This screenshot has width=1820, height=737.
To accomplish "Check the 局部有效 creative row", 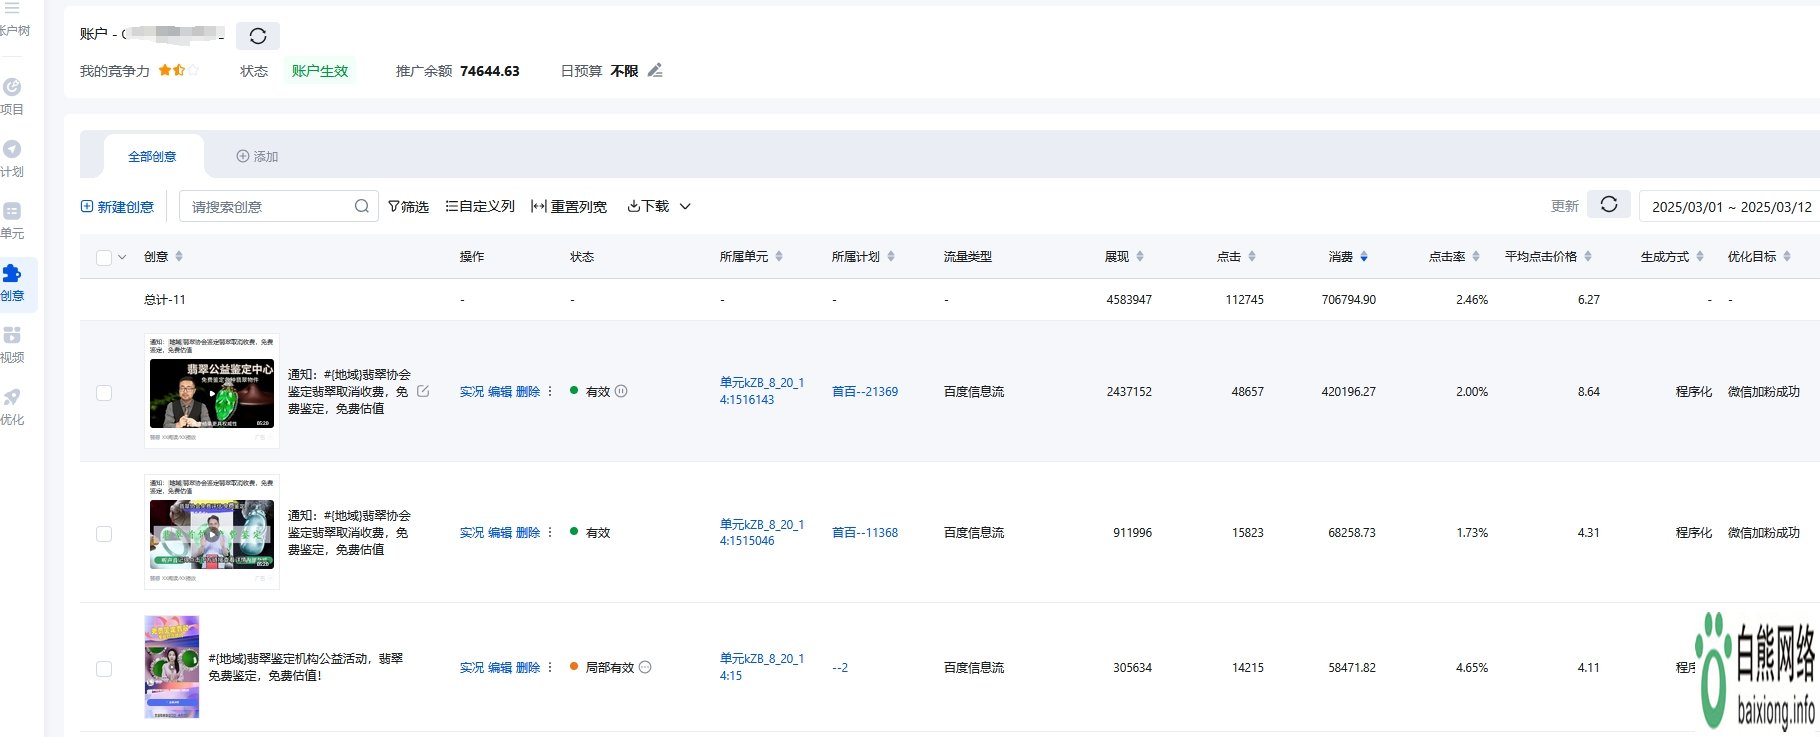I will pos(104,668).
